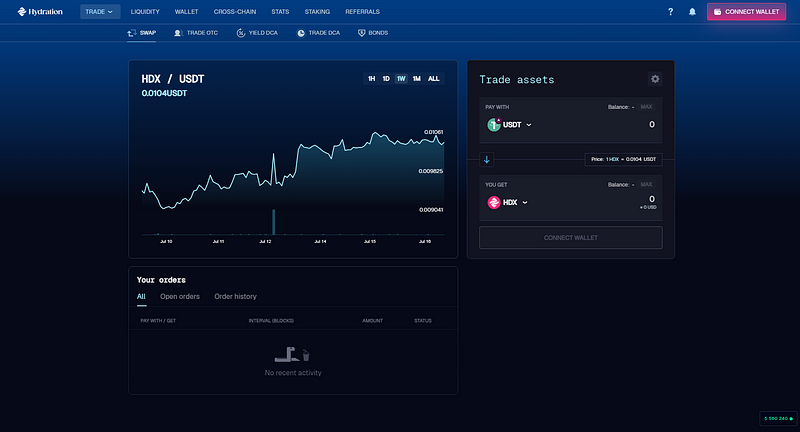Open the Wallet menu item
Viewport: 800px width, 432px height.
click(186, 12)
